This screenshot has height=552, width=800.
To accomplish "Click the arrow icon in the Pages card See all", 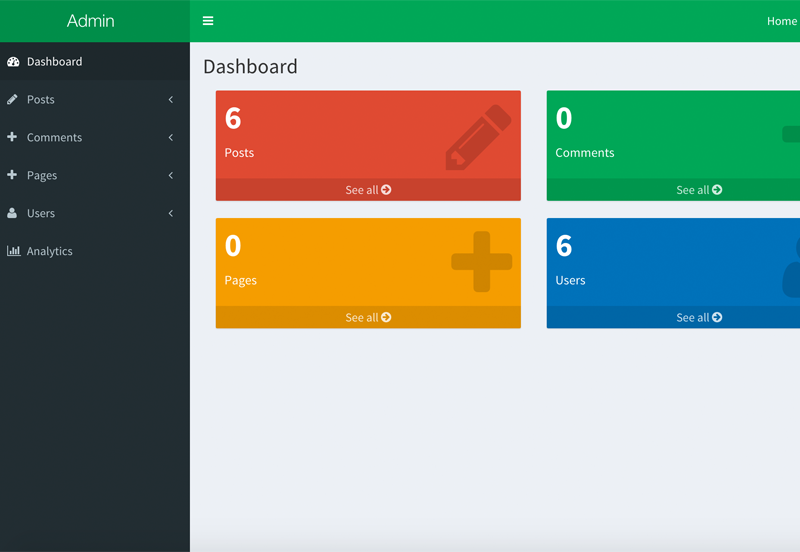I will (386, 317).
